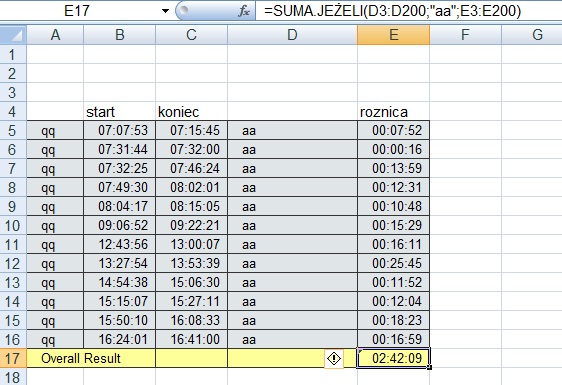Viewport: 562px width, 385px height.
Task: Click cell with value 12:43:56
Action: (120, 244)
